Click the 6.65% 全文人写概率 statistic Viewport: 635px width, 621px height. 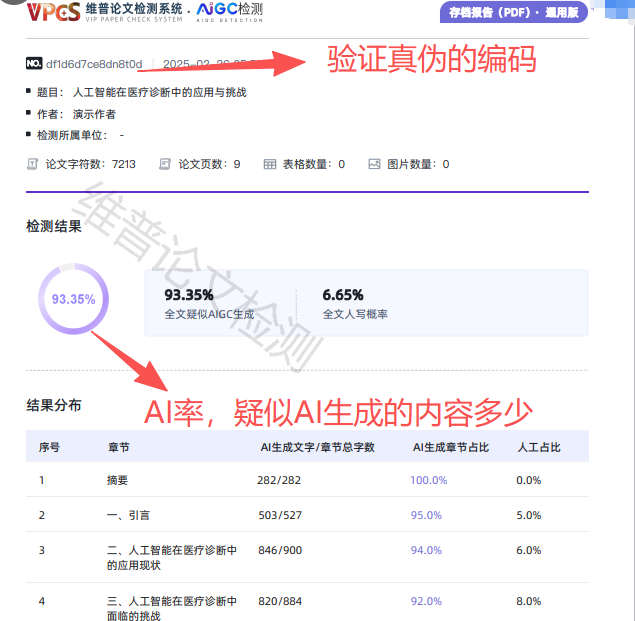(343, 295)
